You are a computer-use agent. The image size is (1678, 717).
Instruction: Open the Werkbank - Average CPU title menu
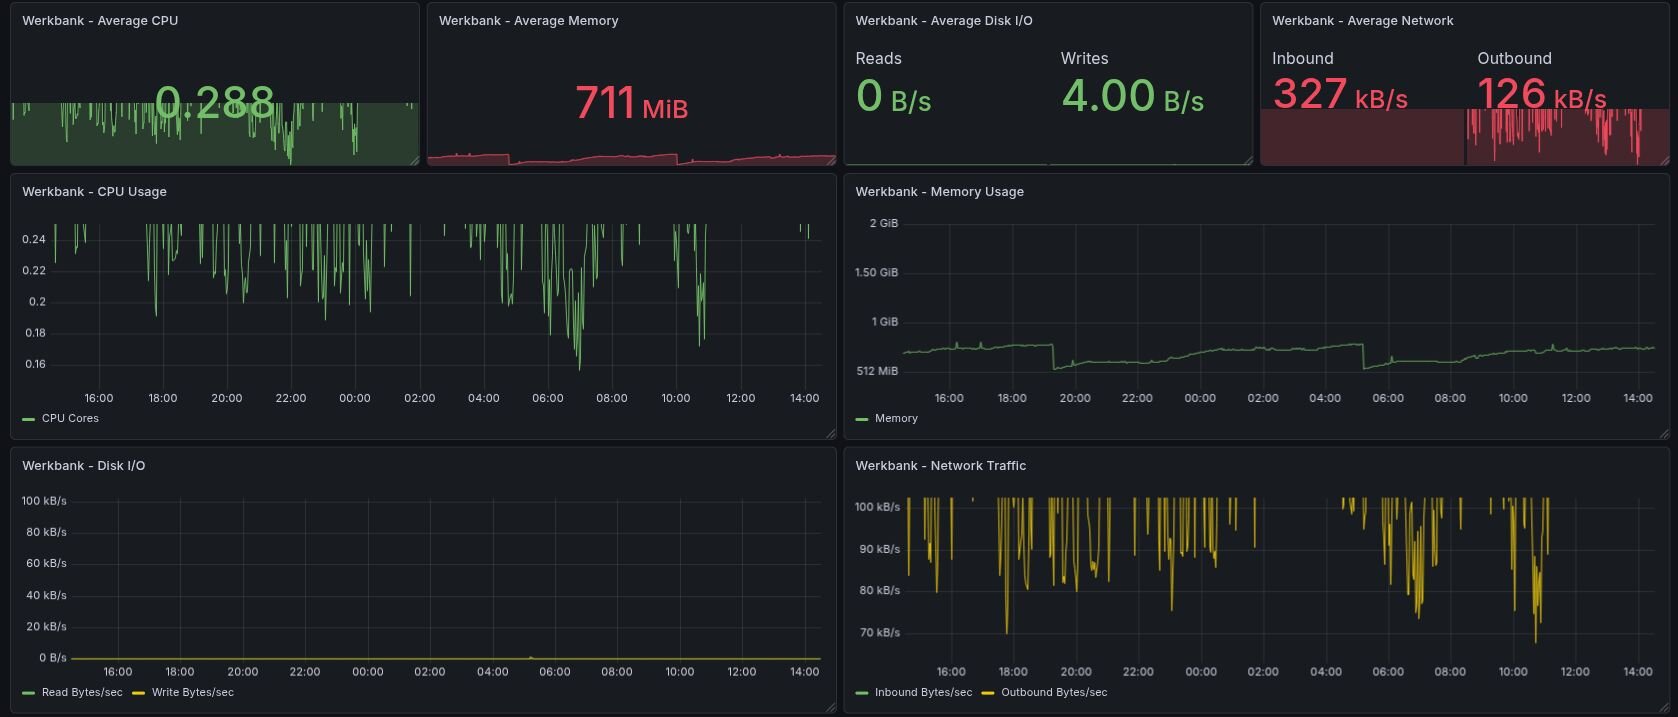pyautogui.click(x=100, y=20)
